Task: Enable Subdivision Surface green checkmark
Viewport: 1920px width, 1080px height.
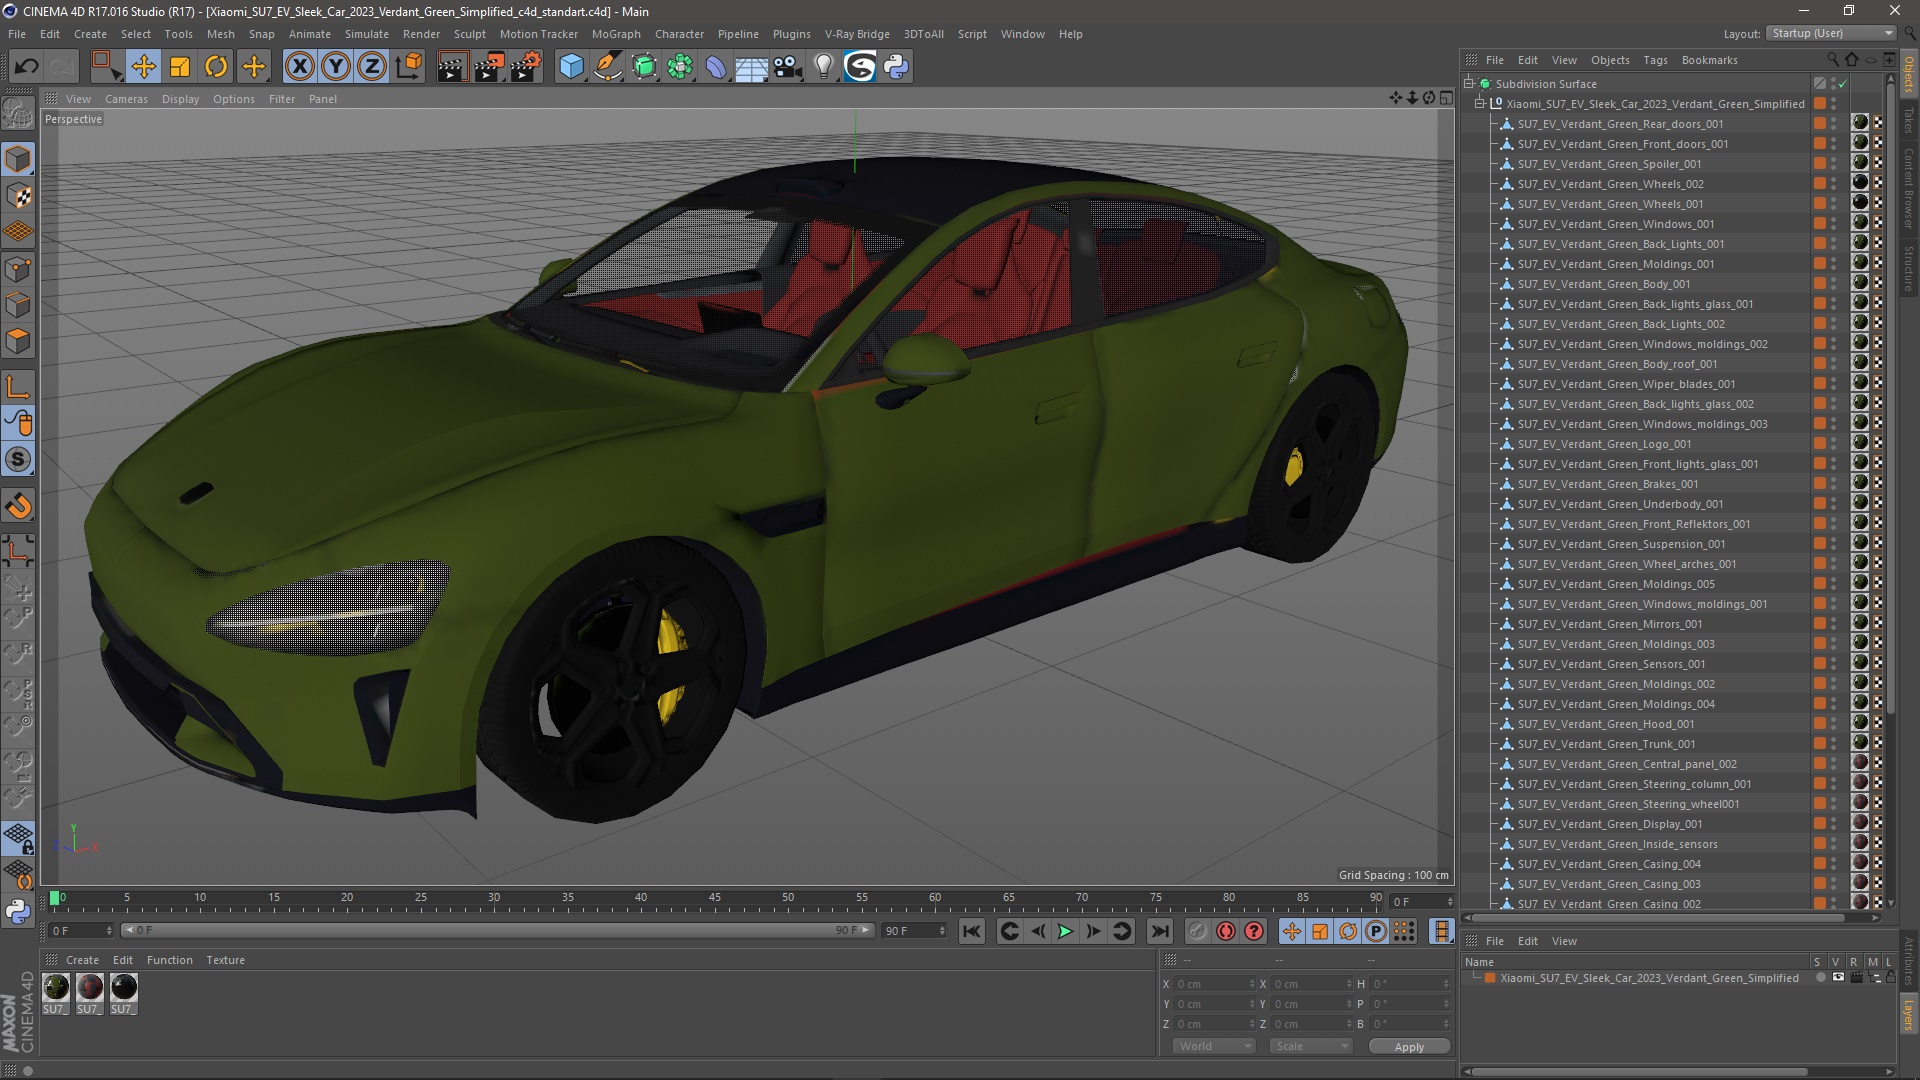Action: point(1843,84)
